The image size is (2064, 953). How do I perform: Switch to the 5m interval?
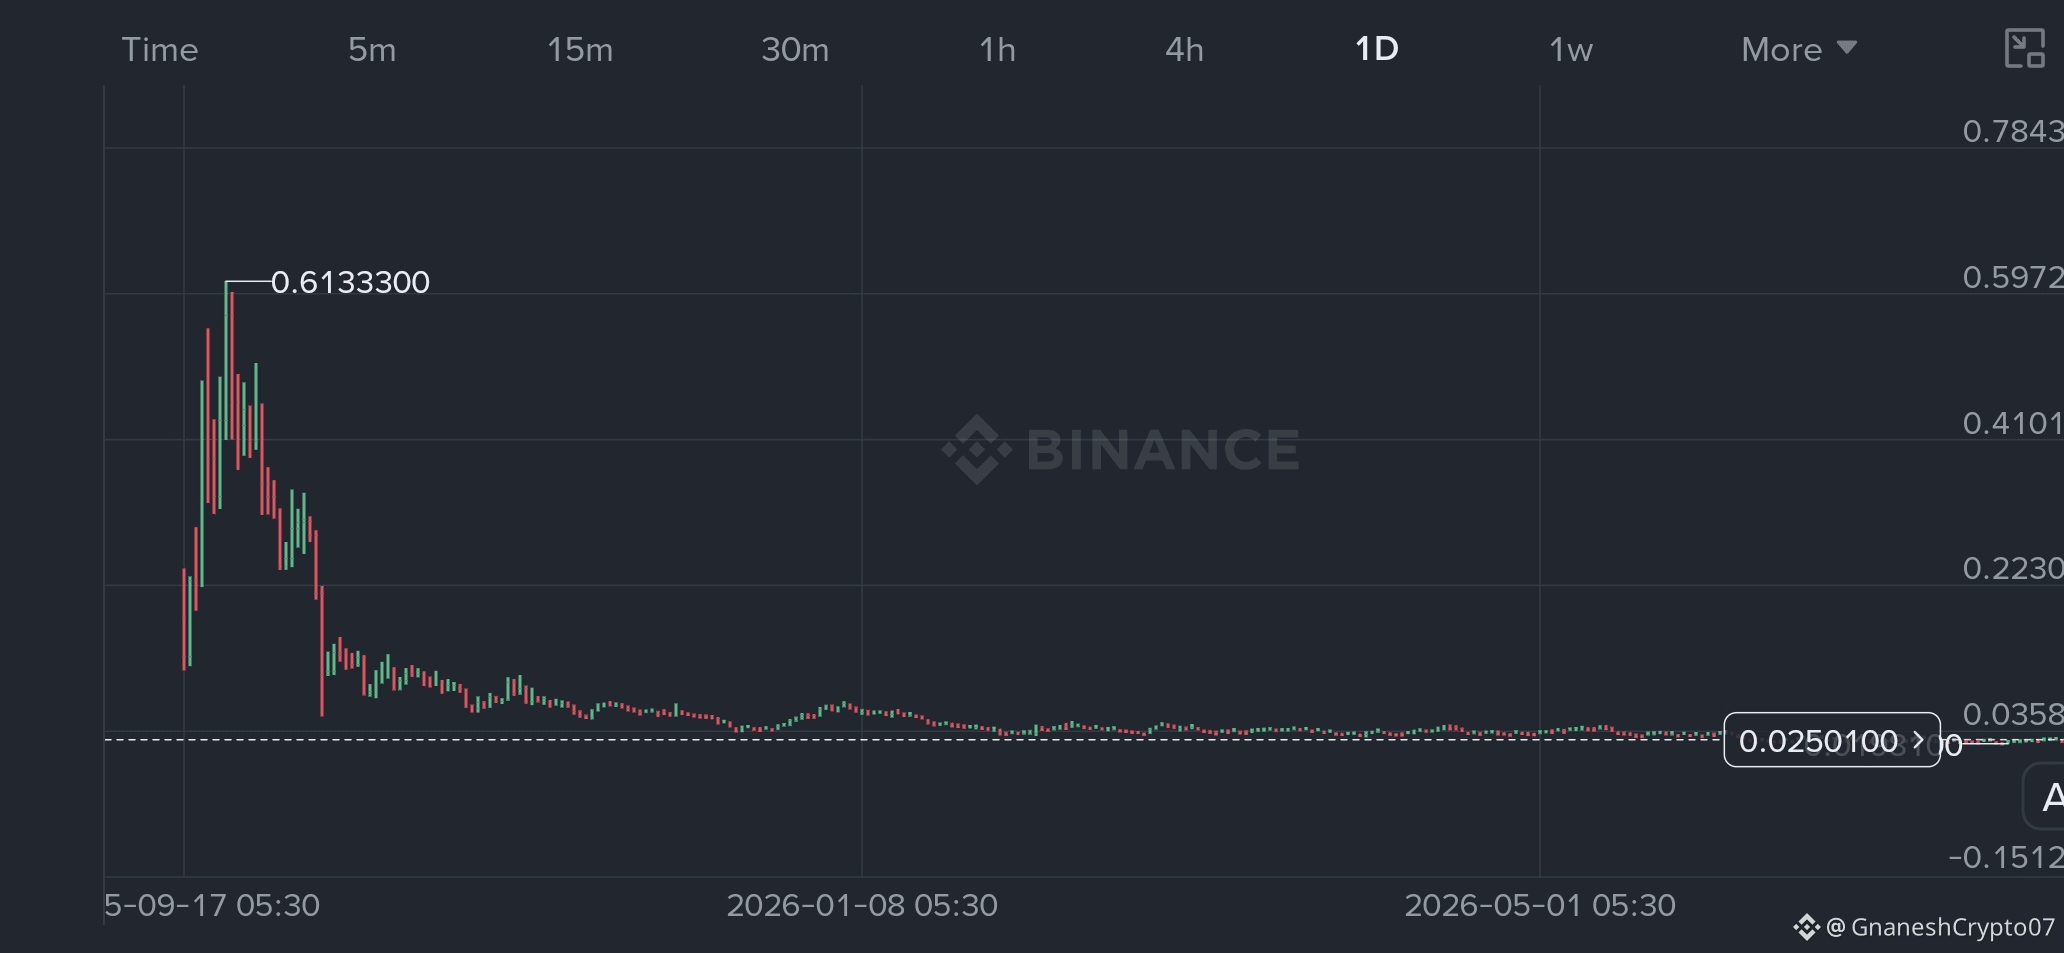coord(372,49)
